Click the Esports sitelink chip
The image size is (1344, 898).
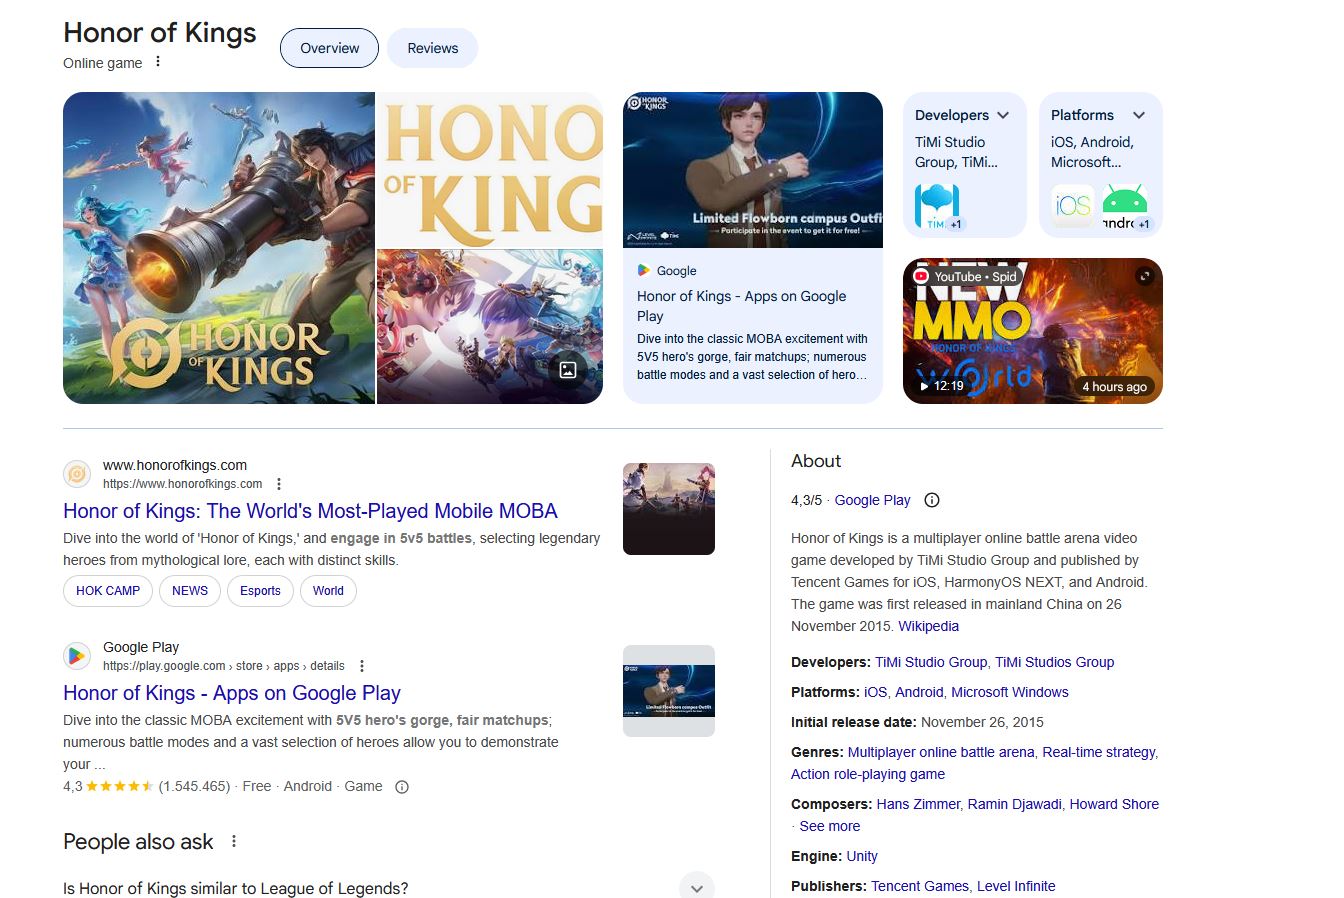pos(260,591)
